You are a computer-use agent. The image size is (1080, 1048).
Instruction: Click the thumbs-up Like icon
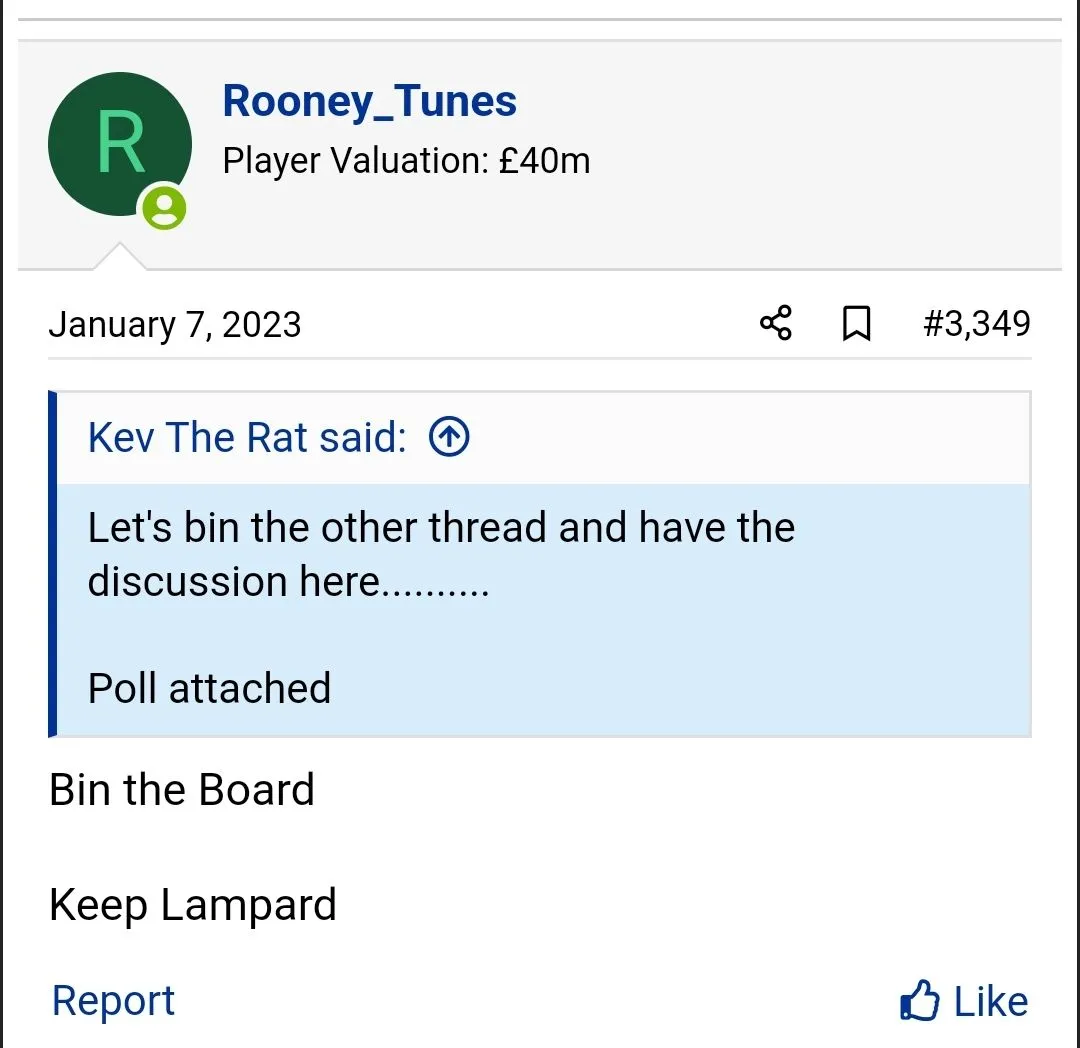[x=920, y=1000]
